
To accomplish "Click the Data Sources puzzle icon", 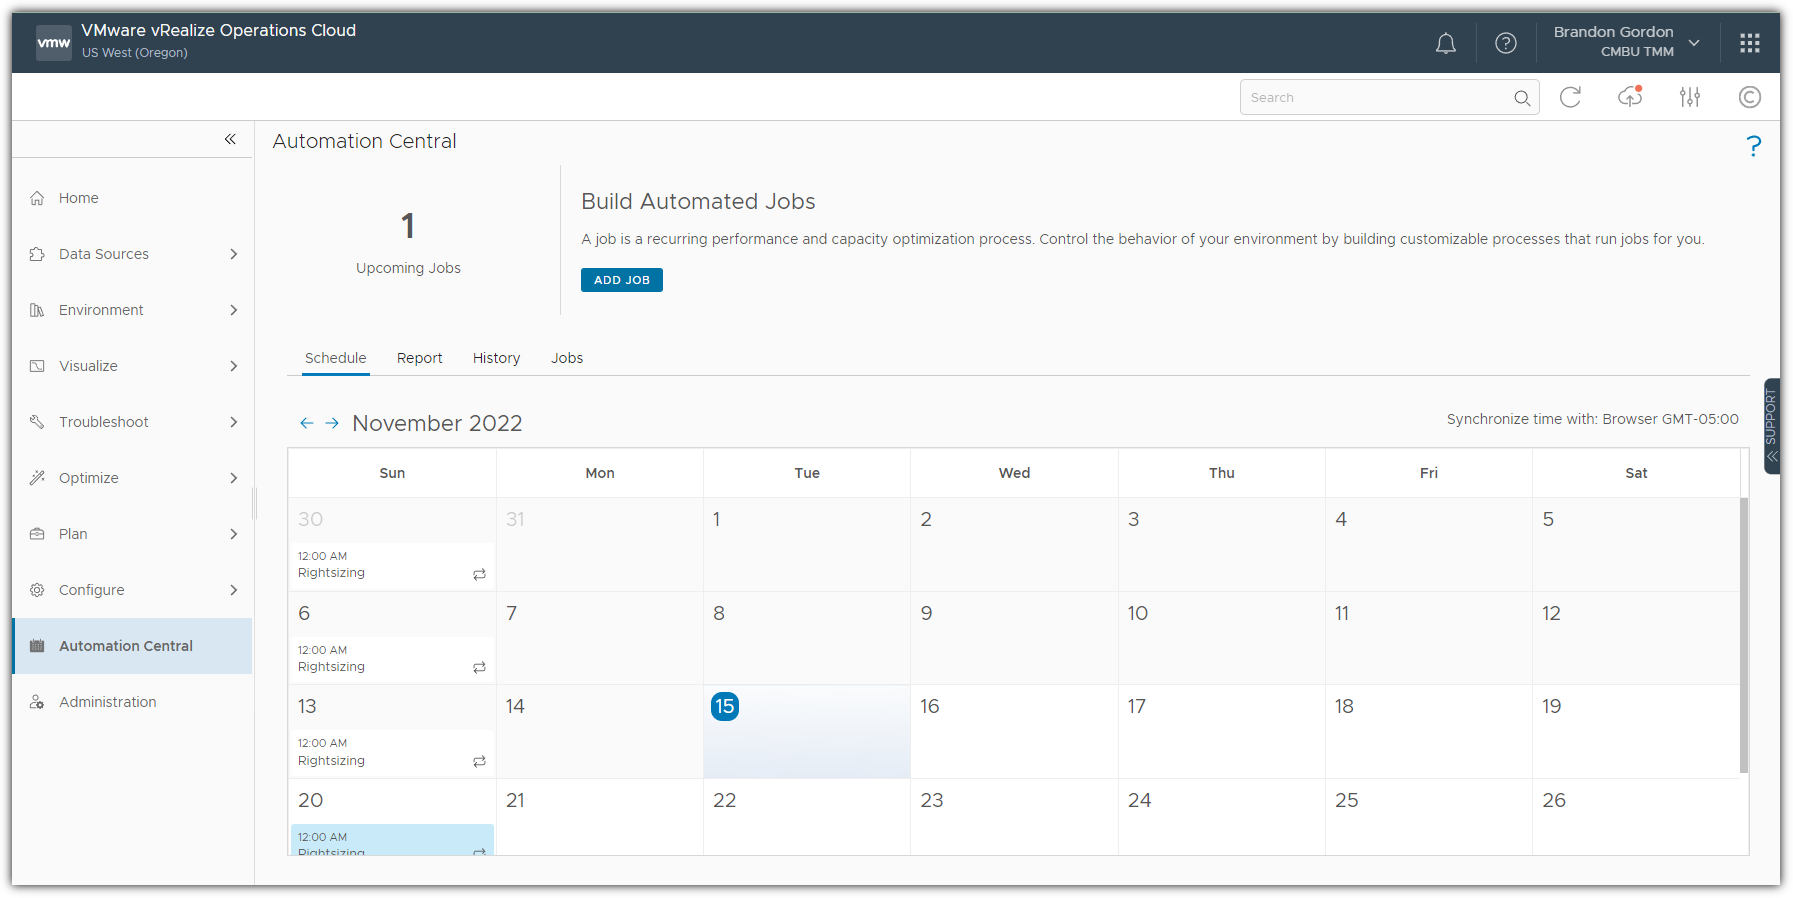I will pyautogui.click(x=37, y=254).
